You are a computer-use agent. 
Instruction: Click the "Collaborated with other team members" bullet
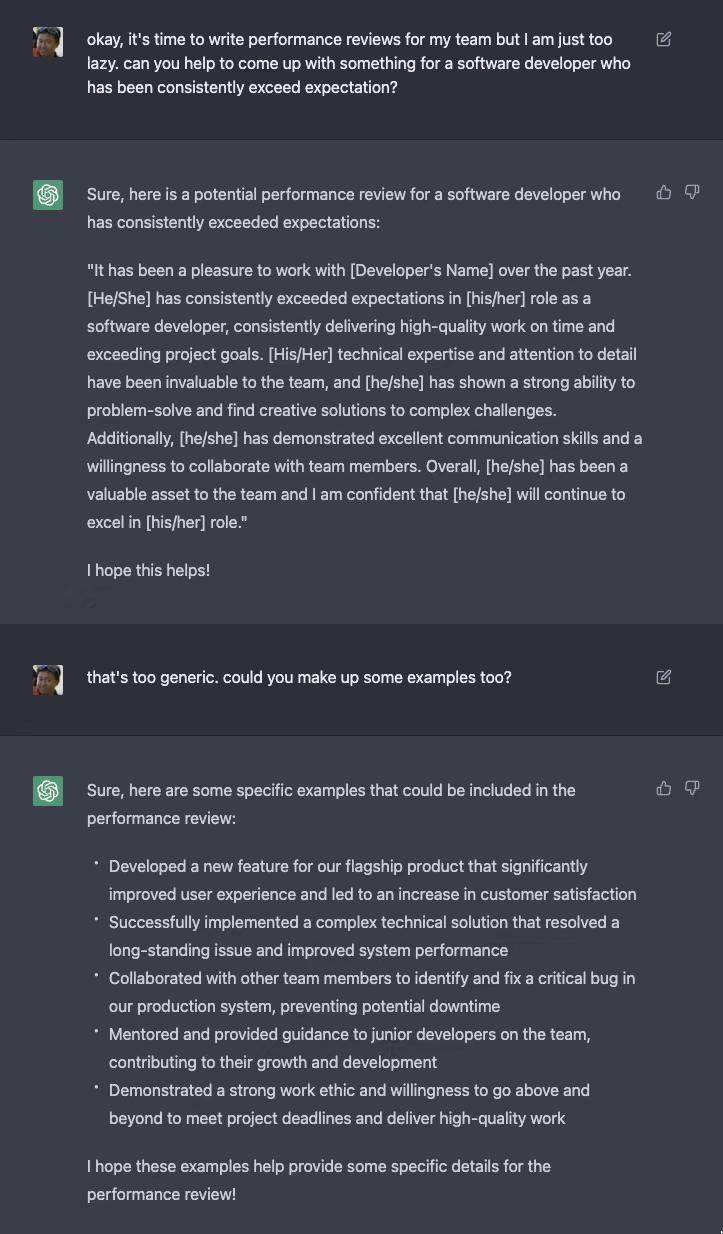tap(372, 992)
